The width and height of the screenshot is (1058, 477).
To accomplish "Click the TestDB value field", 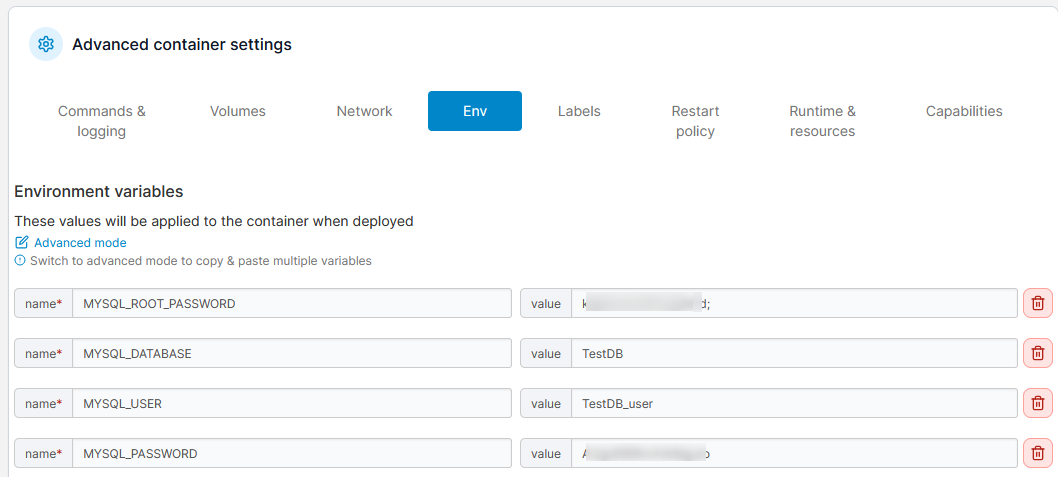I will click(x=793, y=353).
